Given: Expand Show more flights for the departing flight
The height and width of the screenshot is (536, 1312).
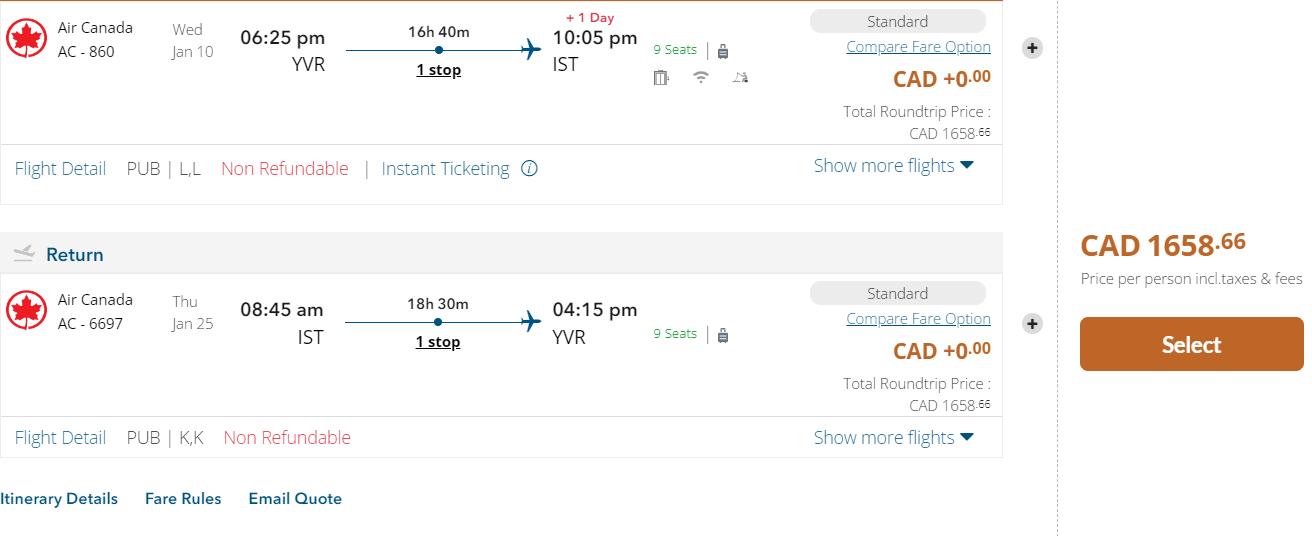Looking at the screenshot, I should point(893,166).
